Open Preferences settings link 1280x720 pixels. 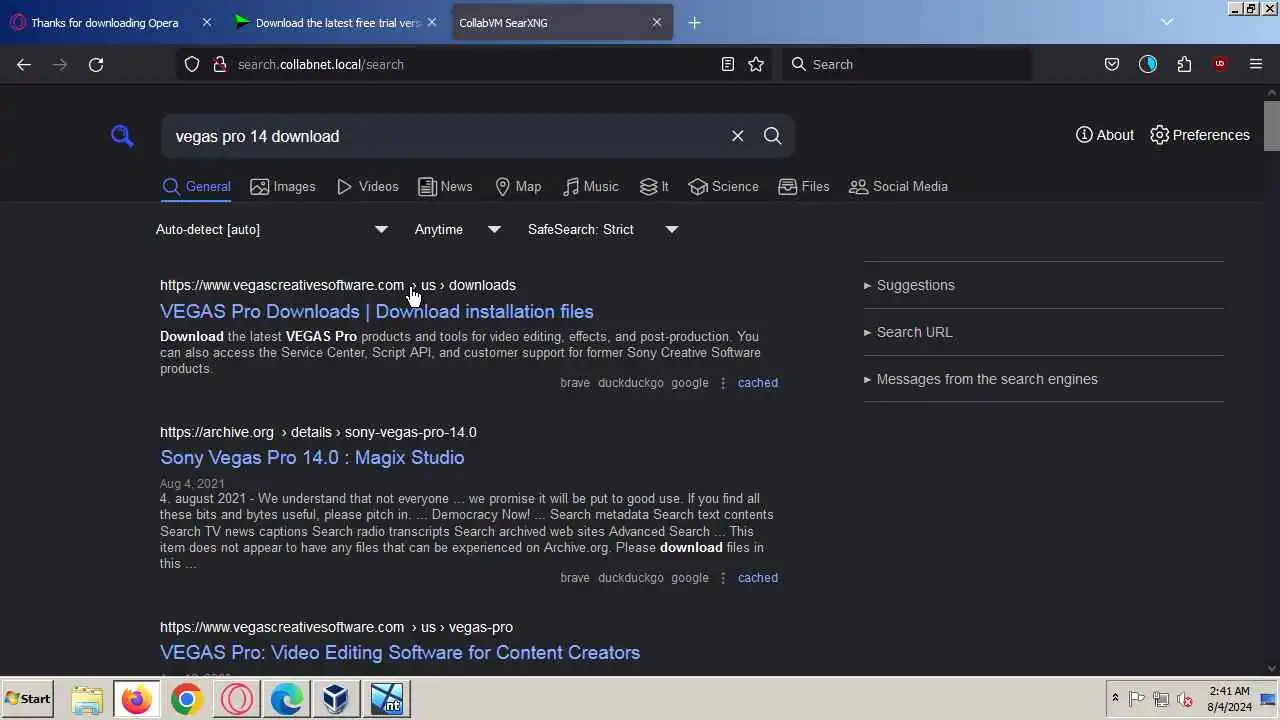tap(1200, 135)
